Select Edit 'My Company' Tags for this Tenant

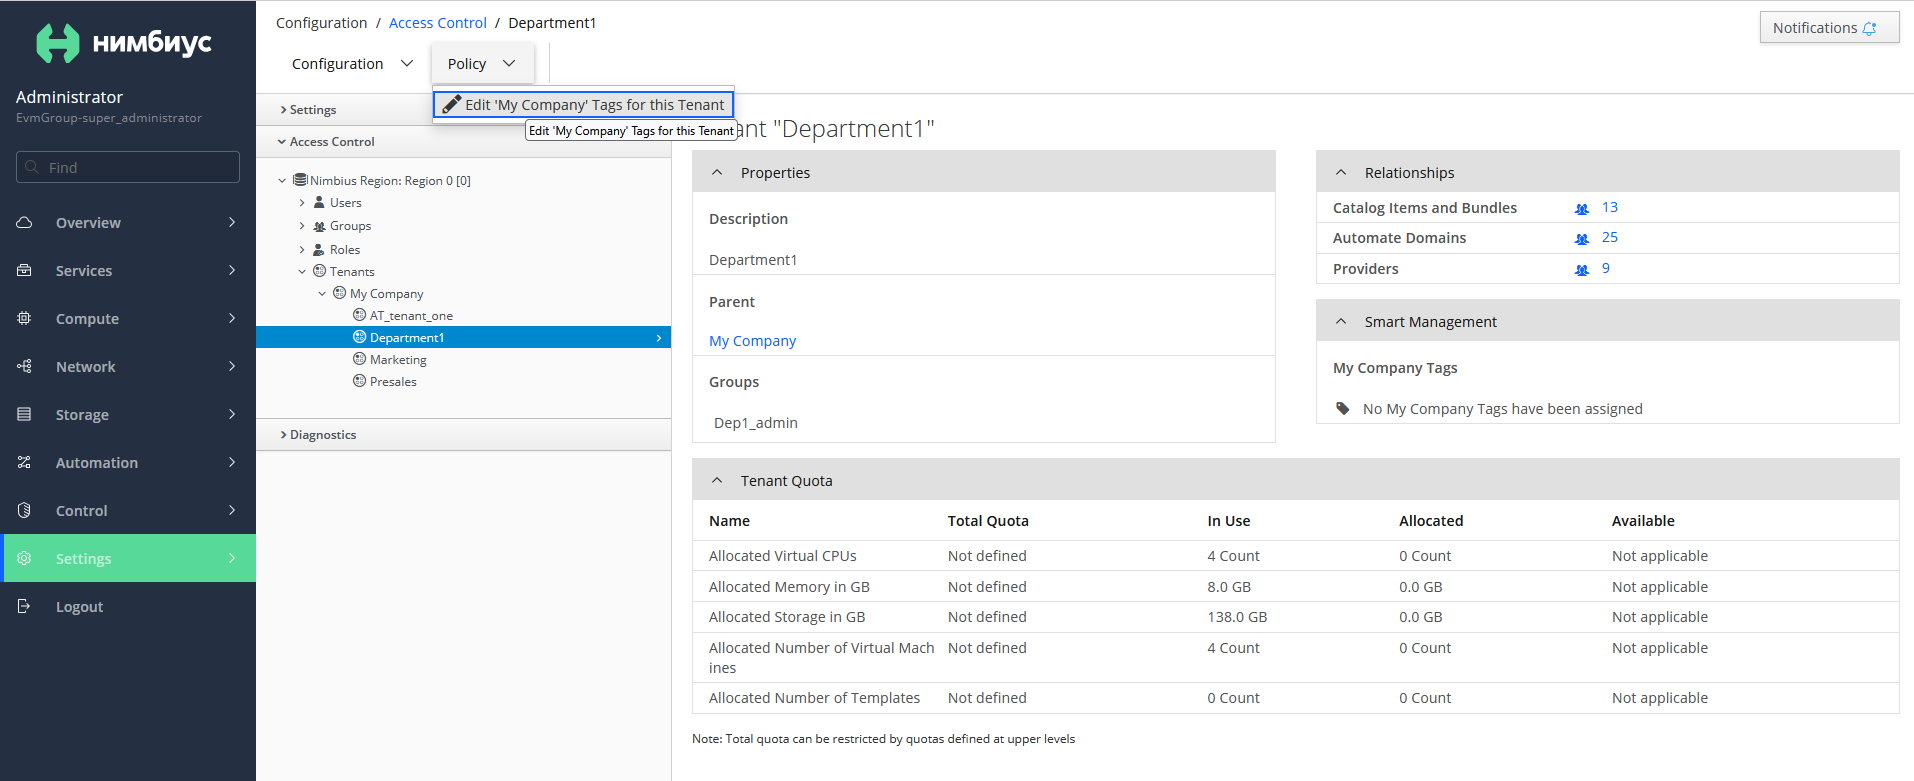pyautogui.click(x=584, y=104)
